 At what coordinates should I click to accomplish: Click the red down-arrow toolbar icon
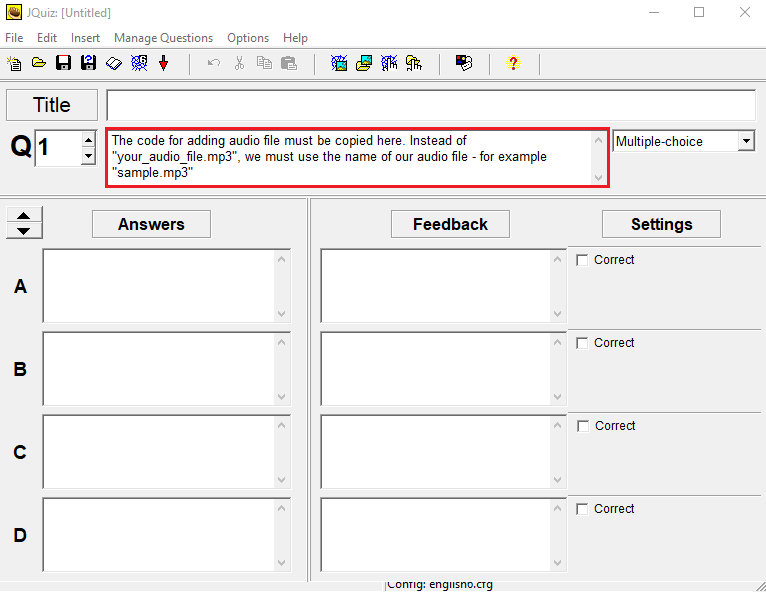click(164, 63)
